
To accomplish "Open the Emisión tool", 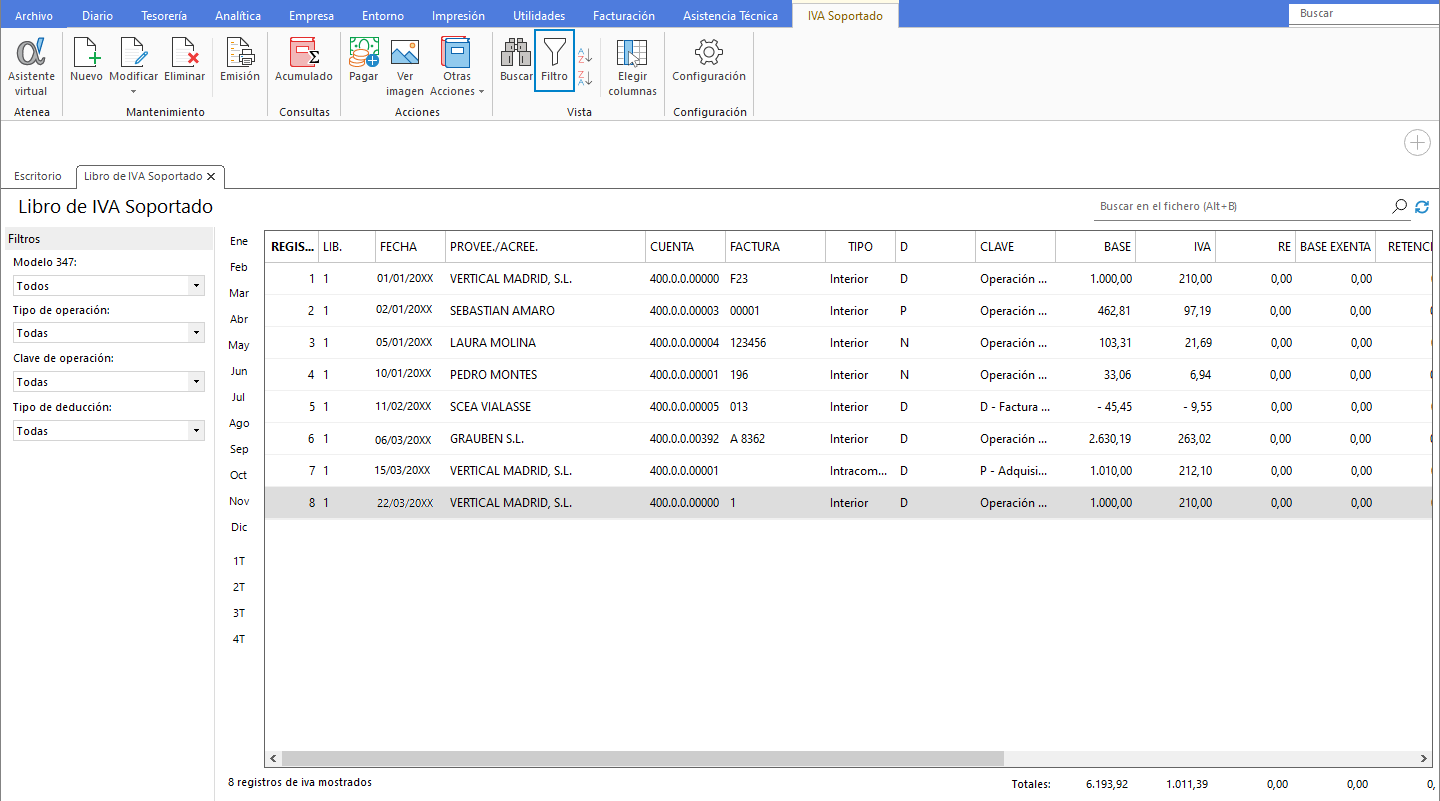I will (x=240, y=60).
